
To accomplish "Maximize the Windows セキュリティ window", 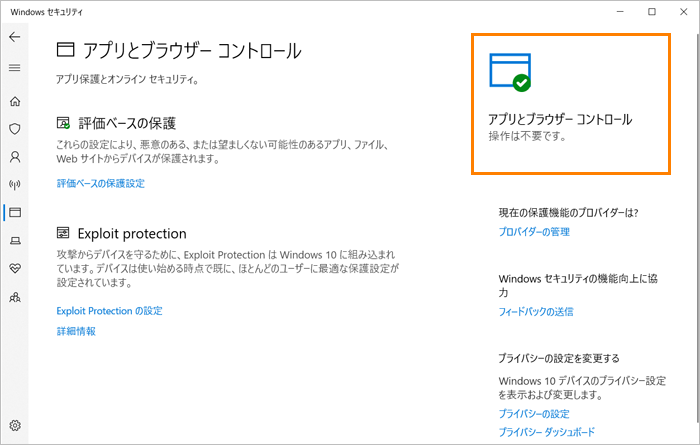I will click(x=652, y=12).
